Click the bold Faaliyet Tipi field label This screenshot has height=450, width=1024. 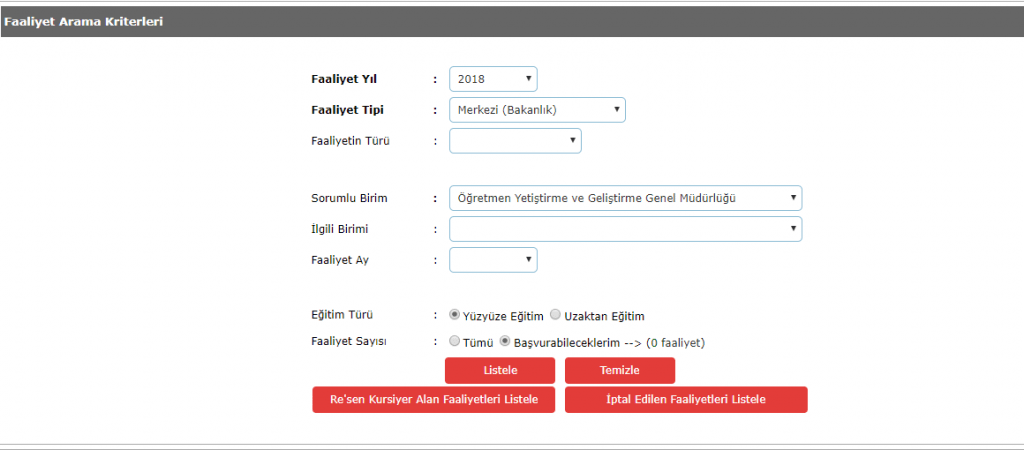pos(348,110)
